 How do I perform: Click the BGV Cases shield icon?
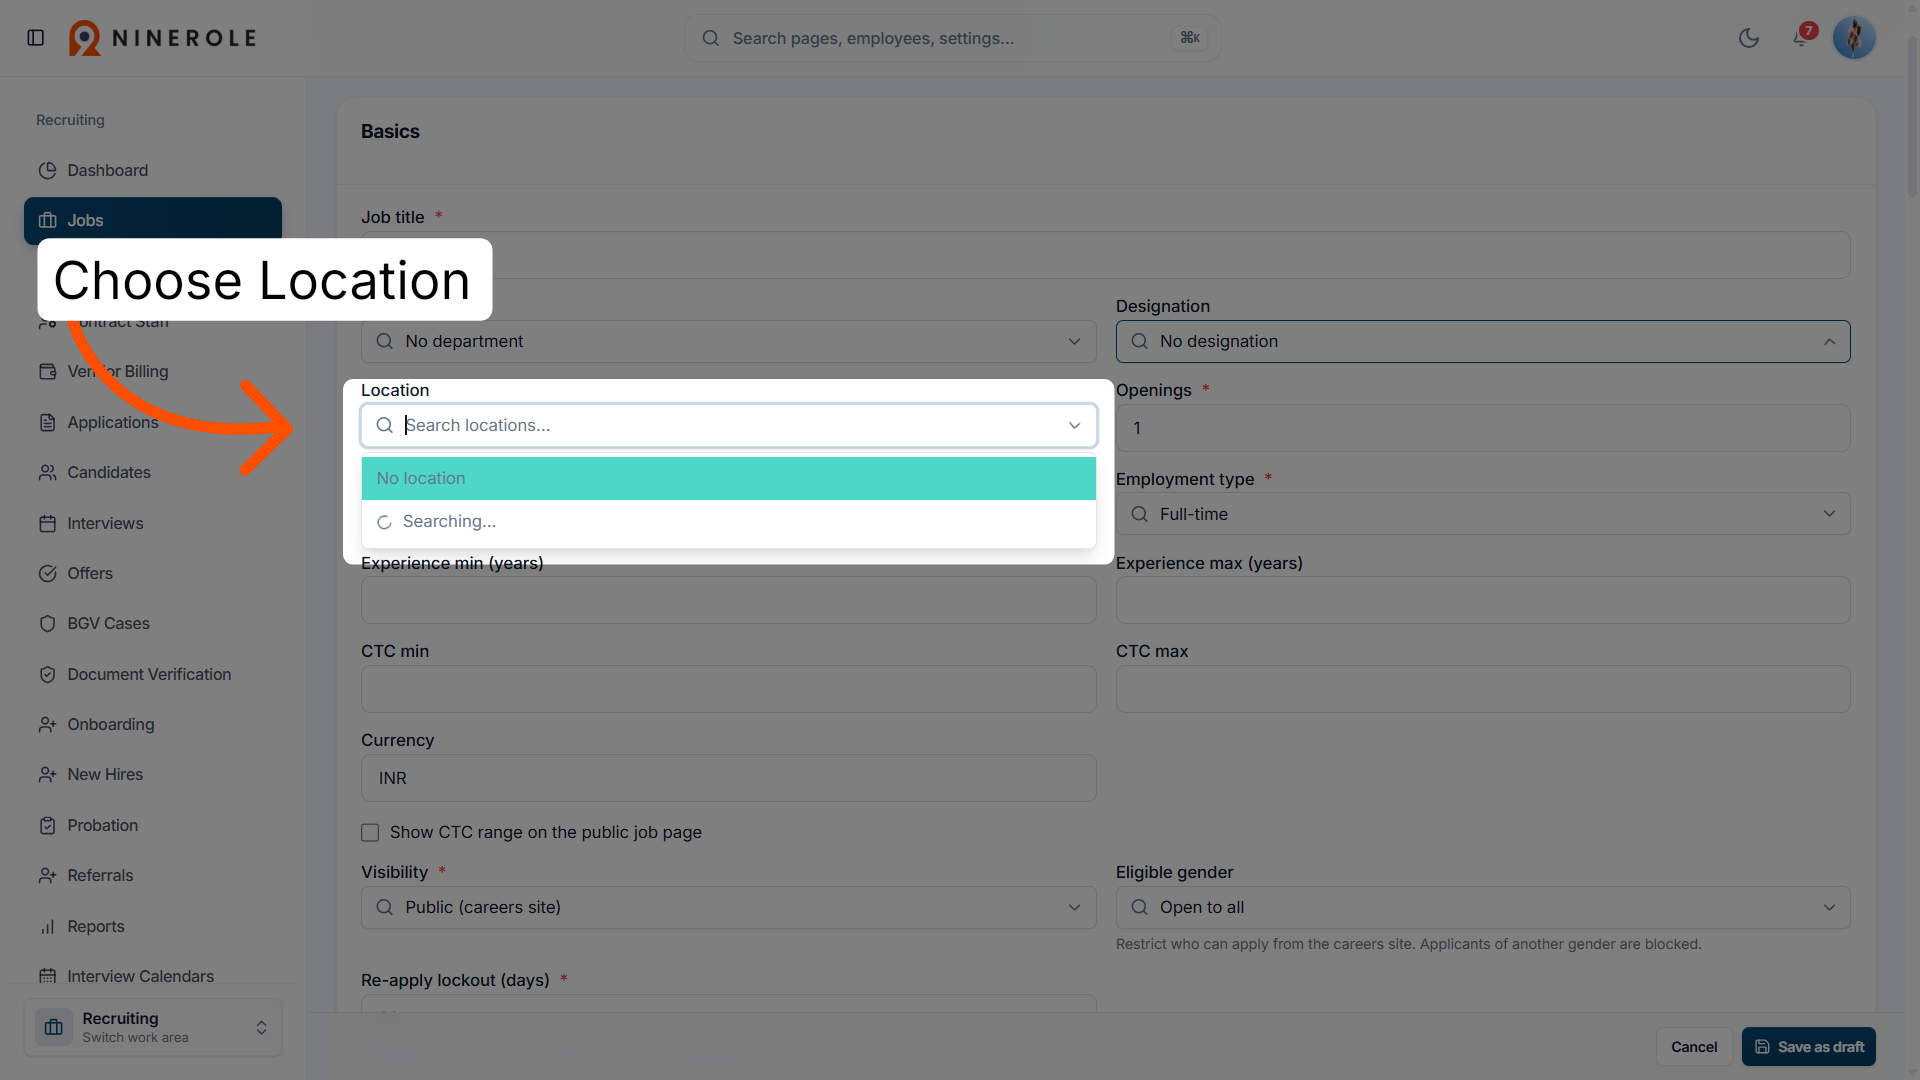pyautogui.click(x=47, y=623)
